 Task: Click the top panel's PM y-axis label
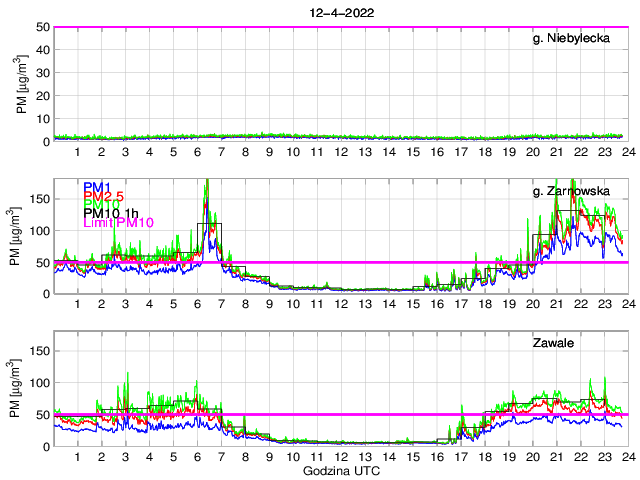(20, 84)
